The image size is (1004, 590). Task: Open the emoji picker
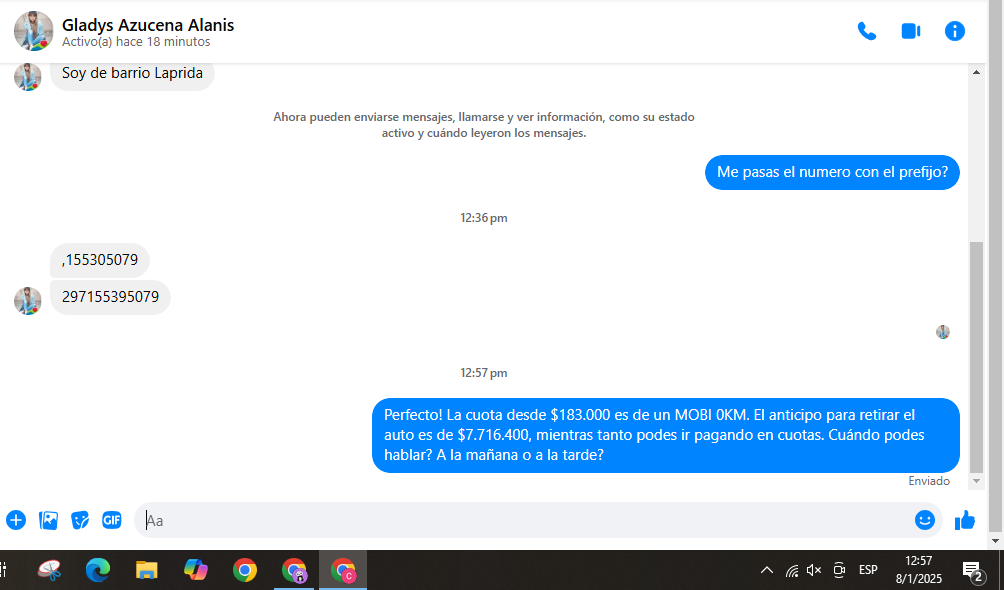(925, 520)
